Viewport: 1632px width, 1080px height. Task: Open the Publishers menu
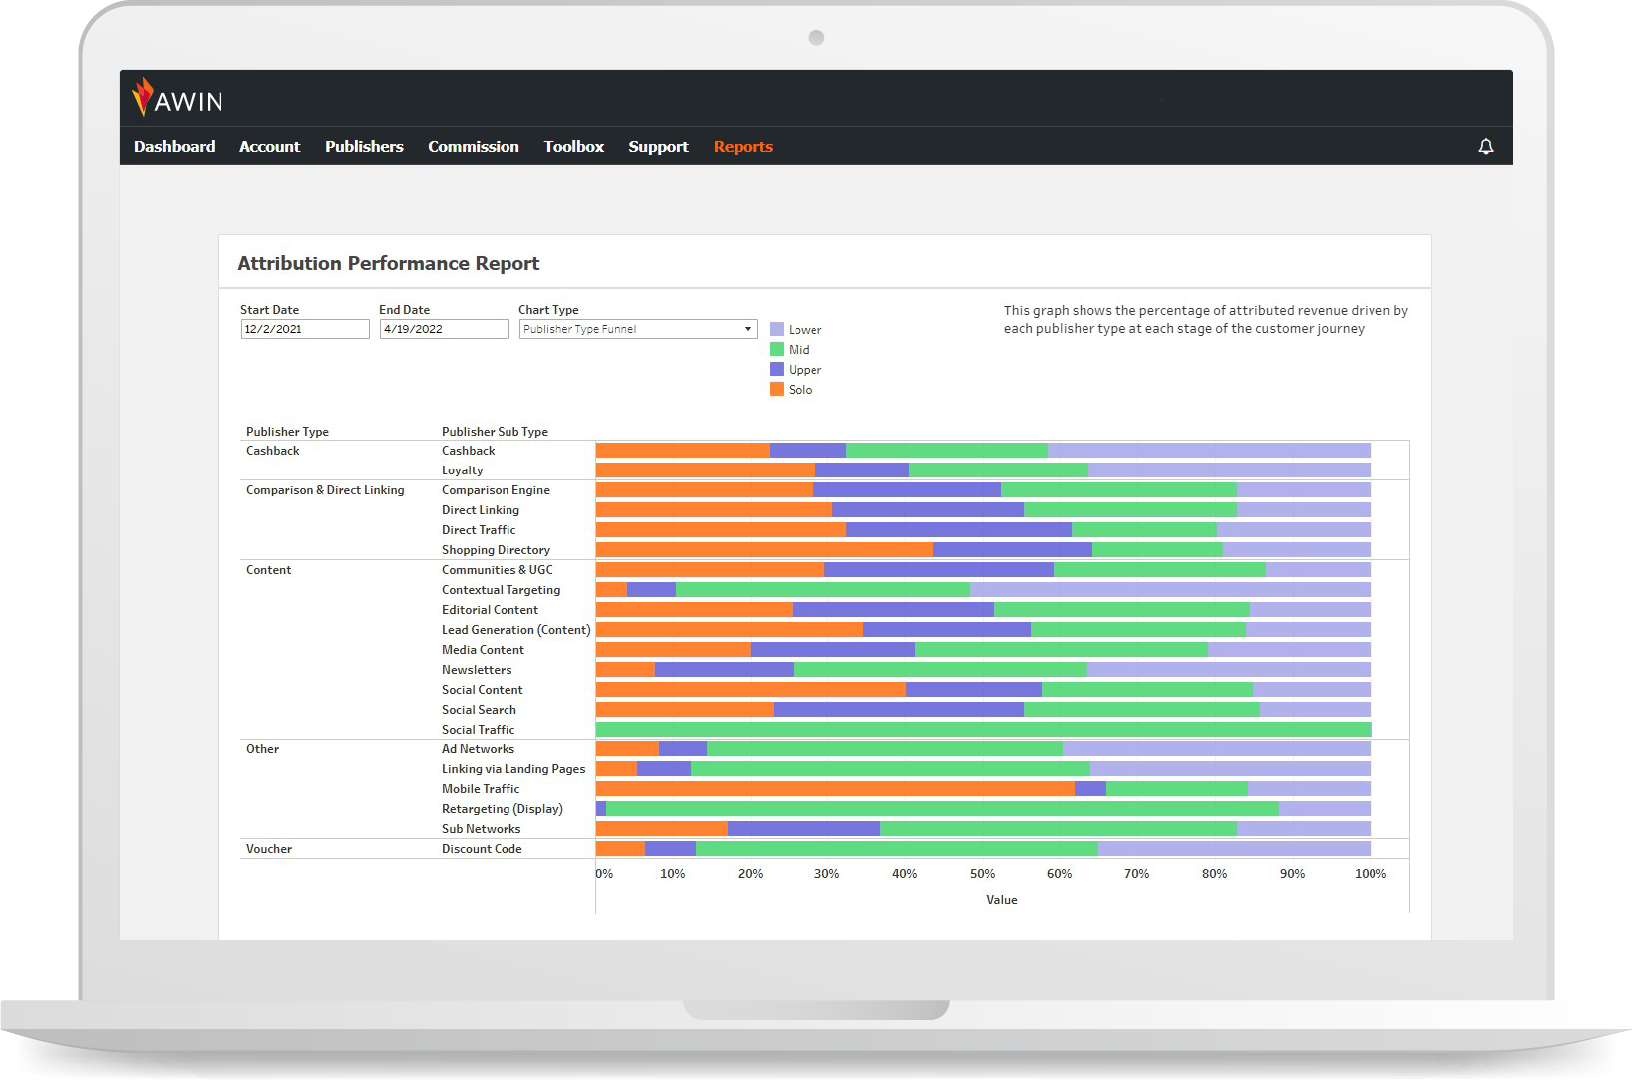[364, 147]
